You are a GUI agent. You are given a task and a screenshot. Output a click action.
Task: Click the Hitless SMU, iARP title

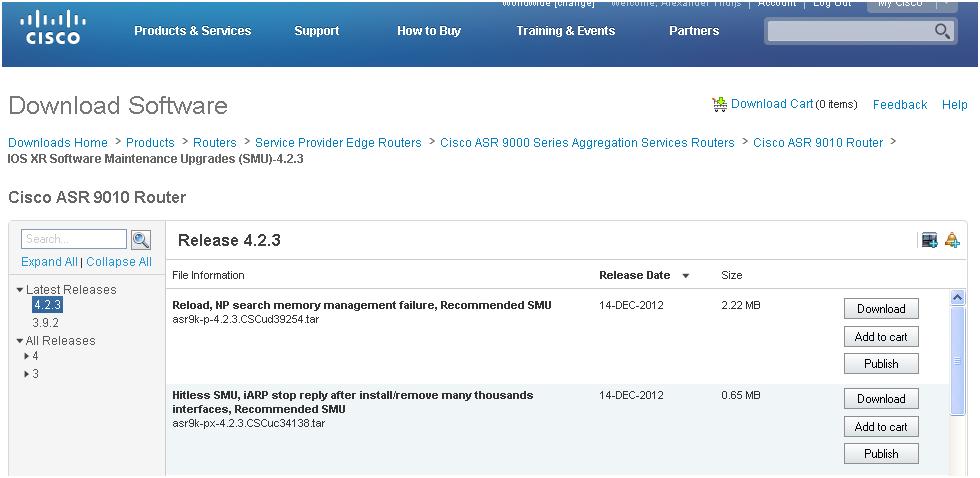[352, 402]
